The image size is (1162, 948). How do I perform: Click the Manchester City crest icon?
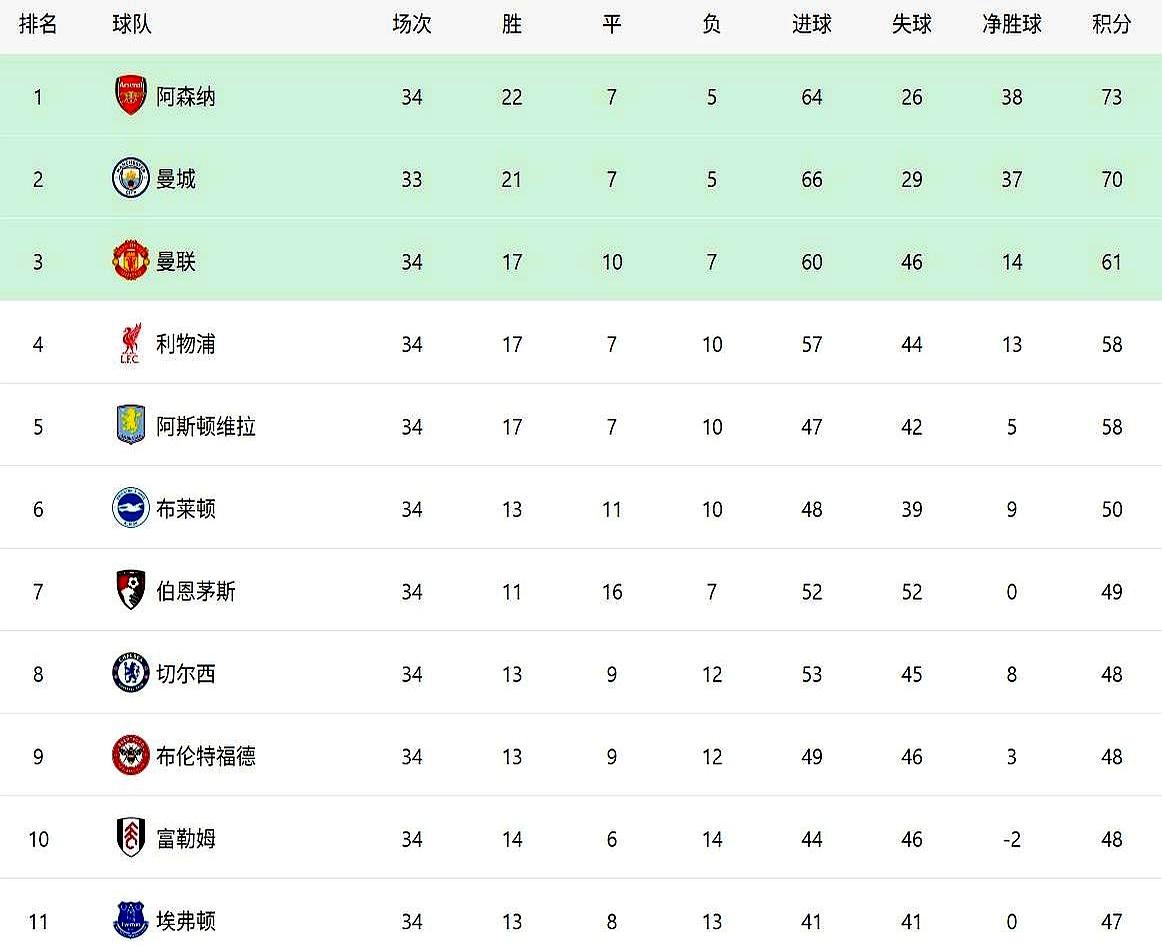131,179
